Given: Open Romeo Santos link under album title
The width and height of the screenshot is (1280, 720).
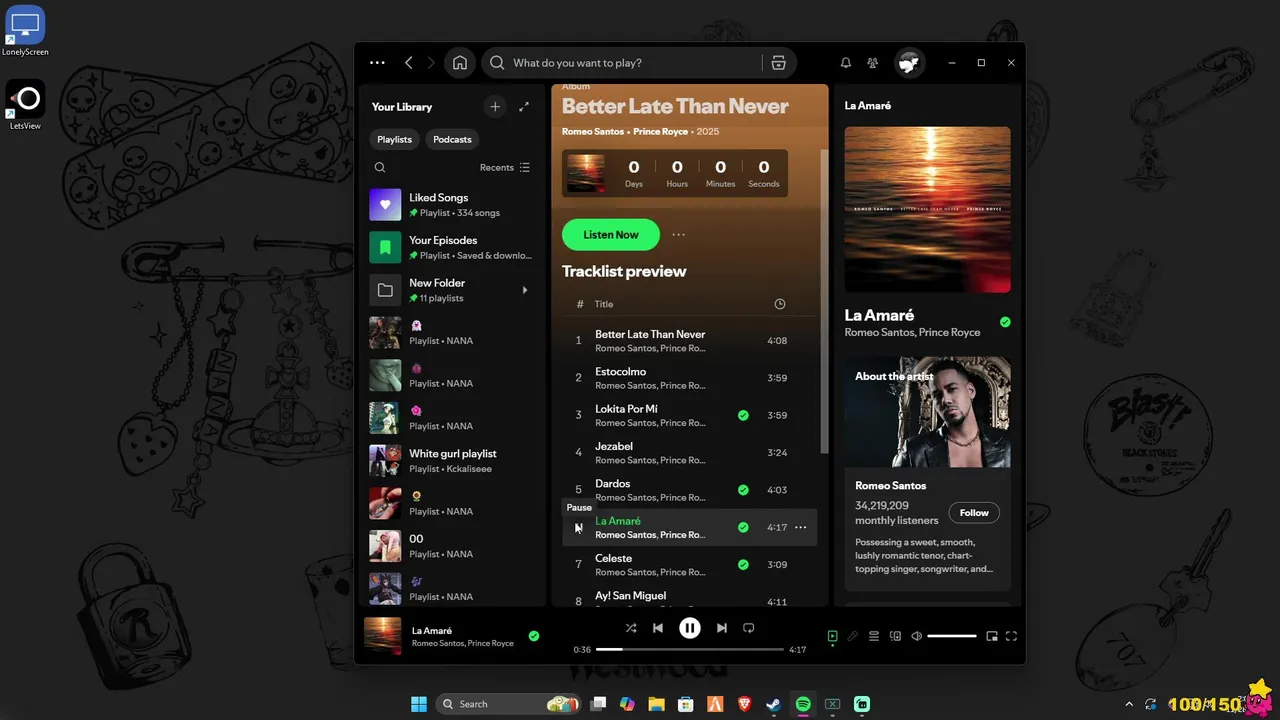Looking at the screenshot, I should click(x=593, y=132).
